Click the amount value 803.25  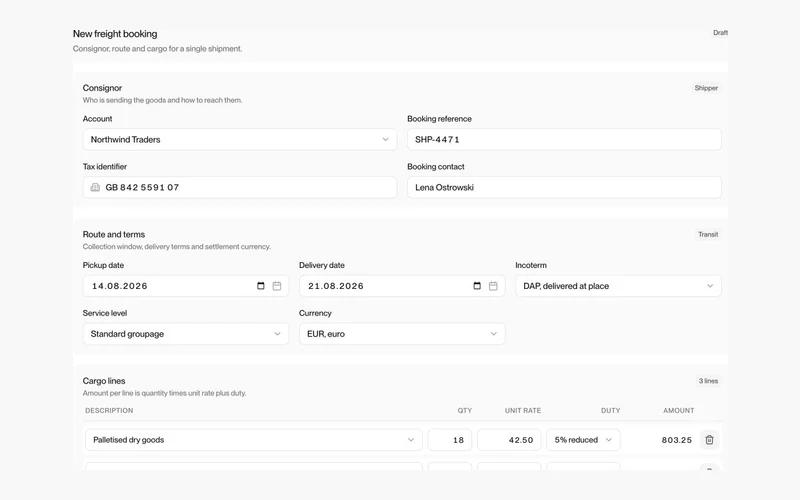677,440
